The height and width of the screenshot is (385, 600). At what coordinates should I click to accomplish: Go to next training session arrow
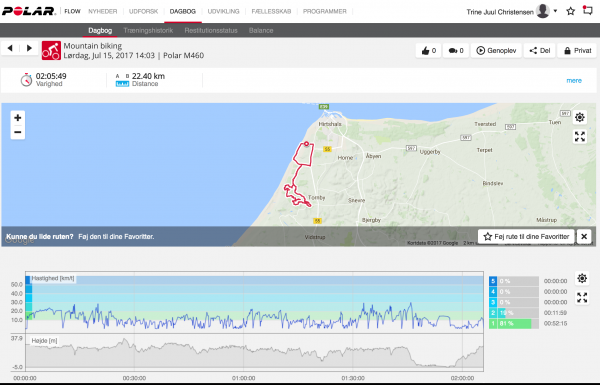click(x=29, y=48)
